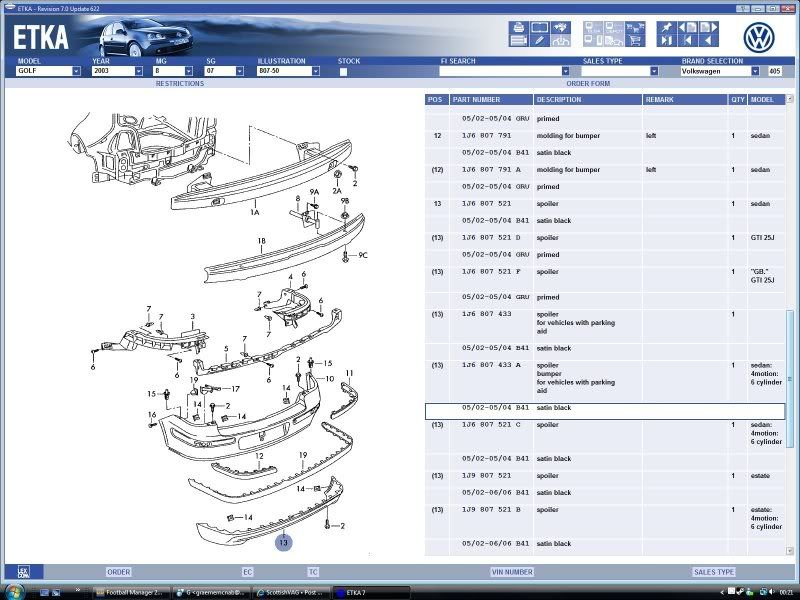The width and height of the screenshot is (800, 600).
Task: Click the LEX COM icon in the bottom bar
Action: coord(23,572)
